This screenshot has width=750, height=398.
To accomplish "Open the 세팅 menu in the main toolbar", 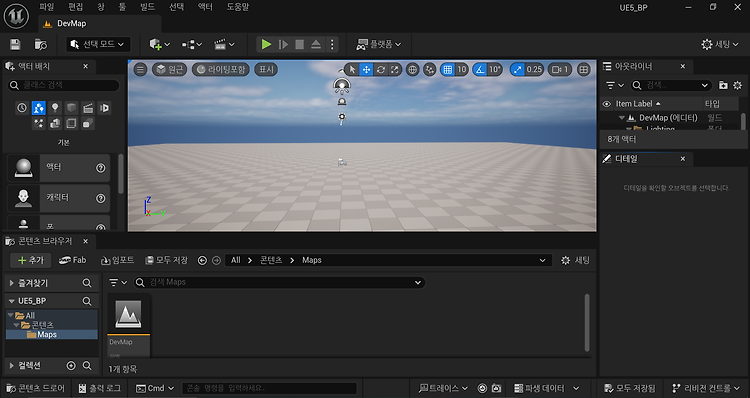I will pyautogui.click(x=719, y=44).
